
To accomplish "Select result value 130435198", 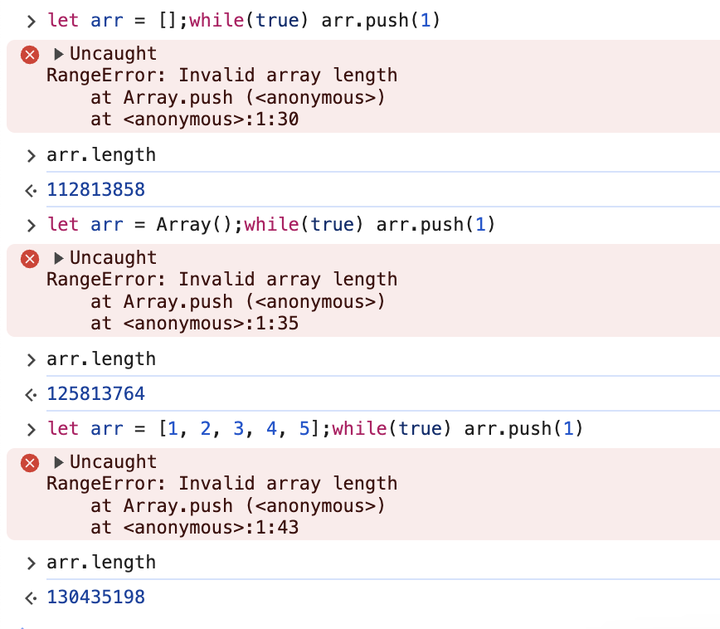I will point(96,597).
